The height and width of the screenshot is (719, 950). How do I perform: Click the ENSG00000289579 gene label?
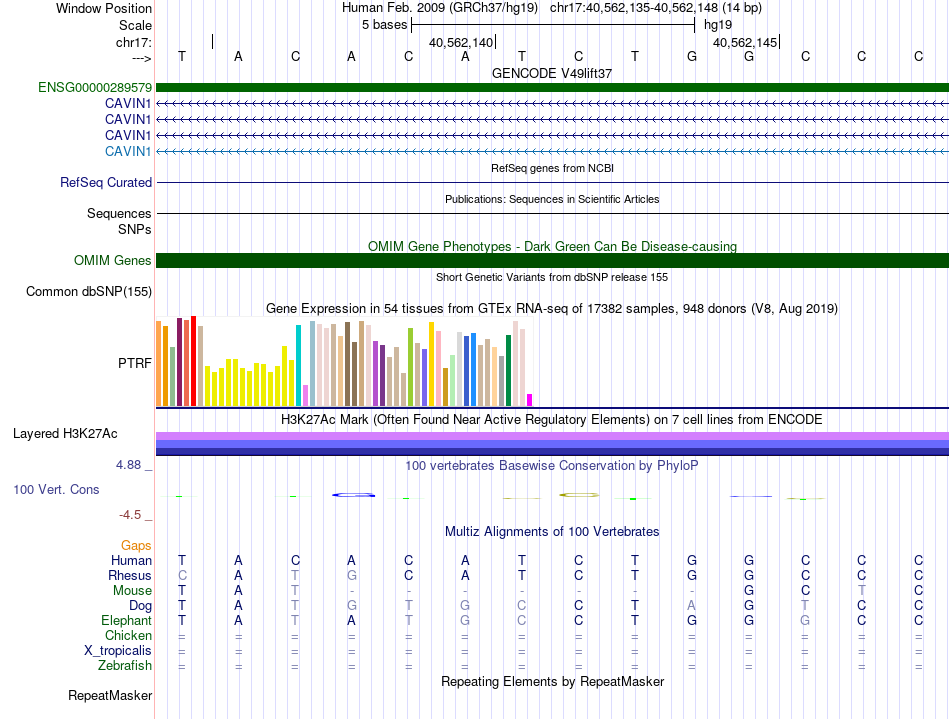(x=95, y=88)
